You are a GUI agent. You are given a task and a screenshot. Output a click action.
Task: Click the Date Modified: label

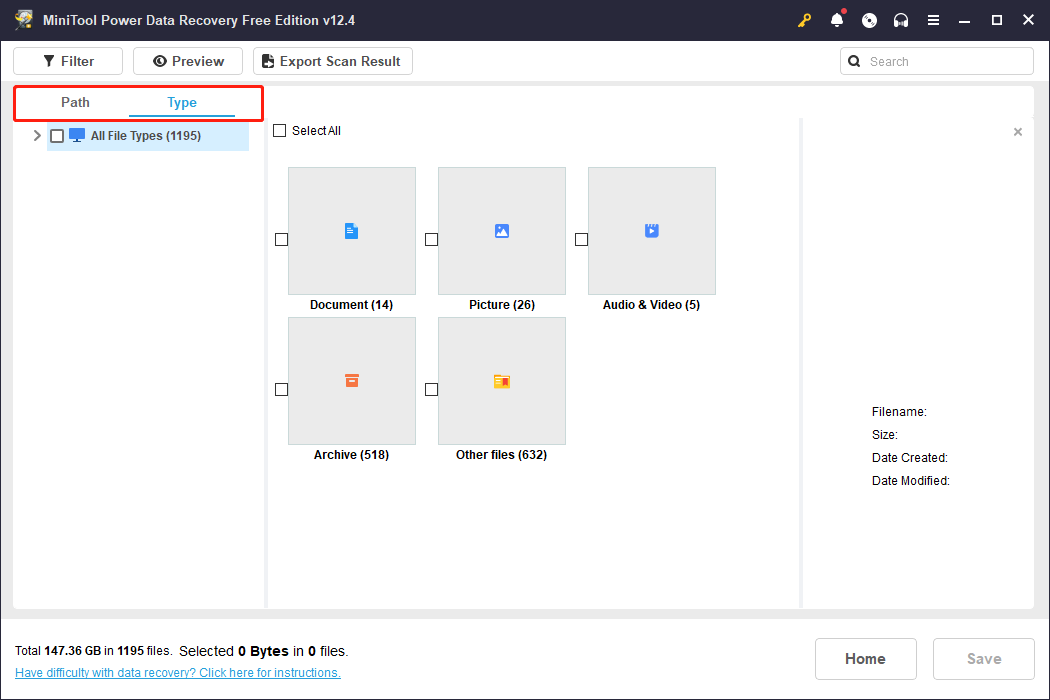coord(911,480)
